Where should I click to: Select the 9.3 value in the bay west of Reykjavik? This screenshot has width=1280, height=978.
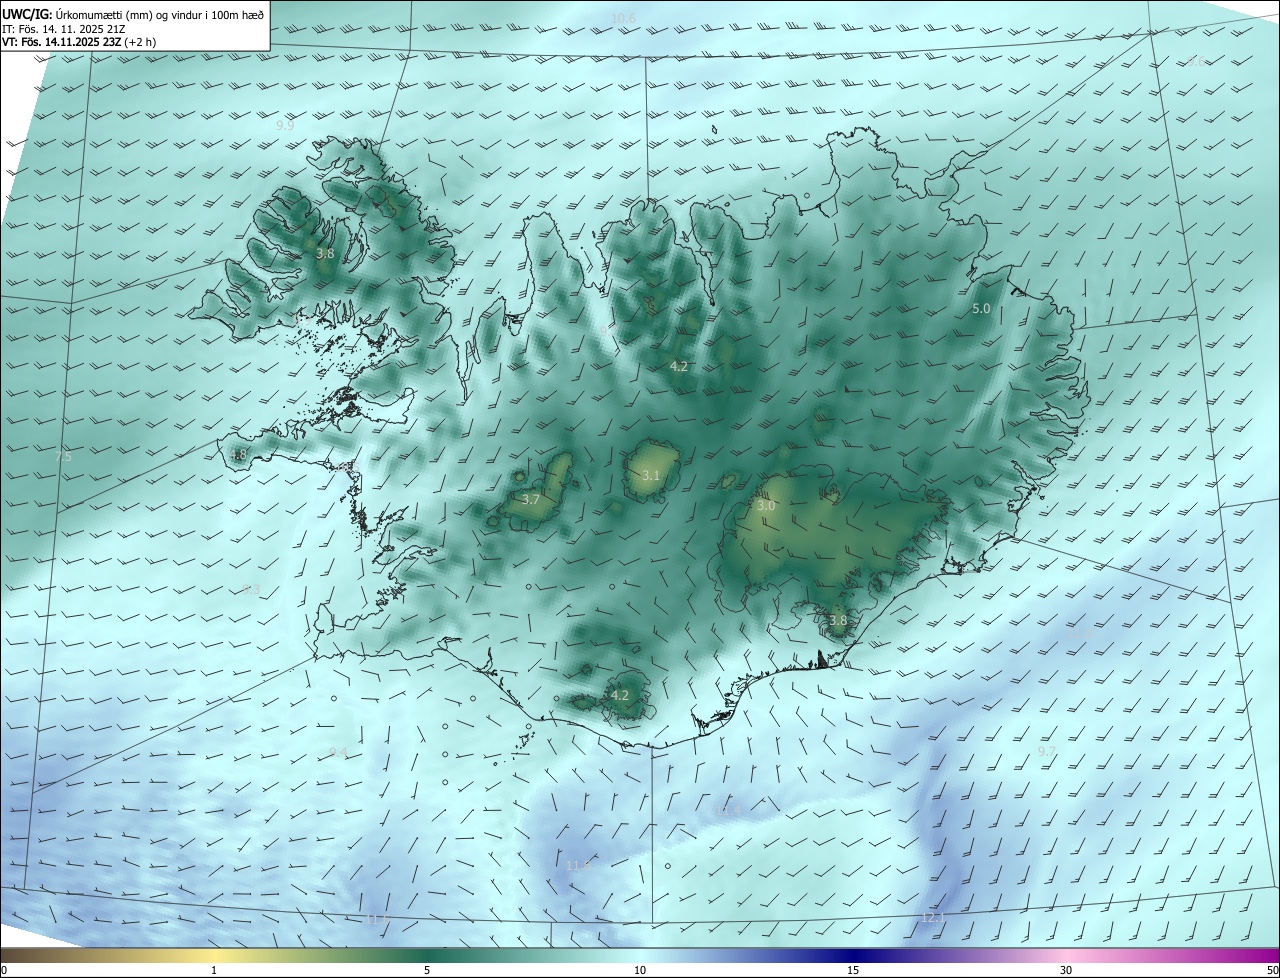[x=251, y=590]
